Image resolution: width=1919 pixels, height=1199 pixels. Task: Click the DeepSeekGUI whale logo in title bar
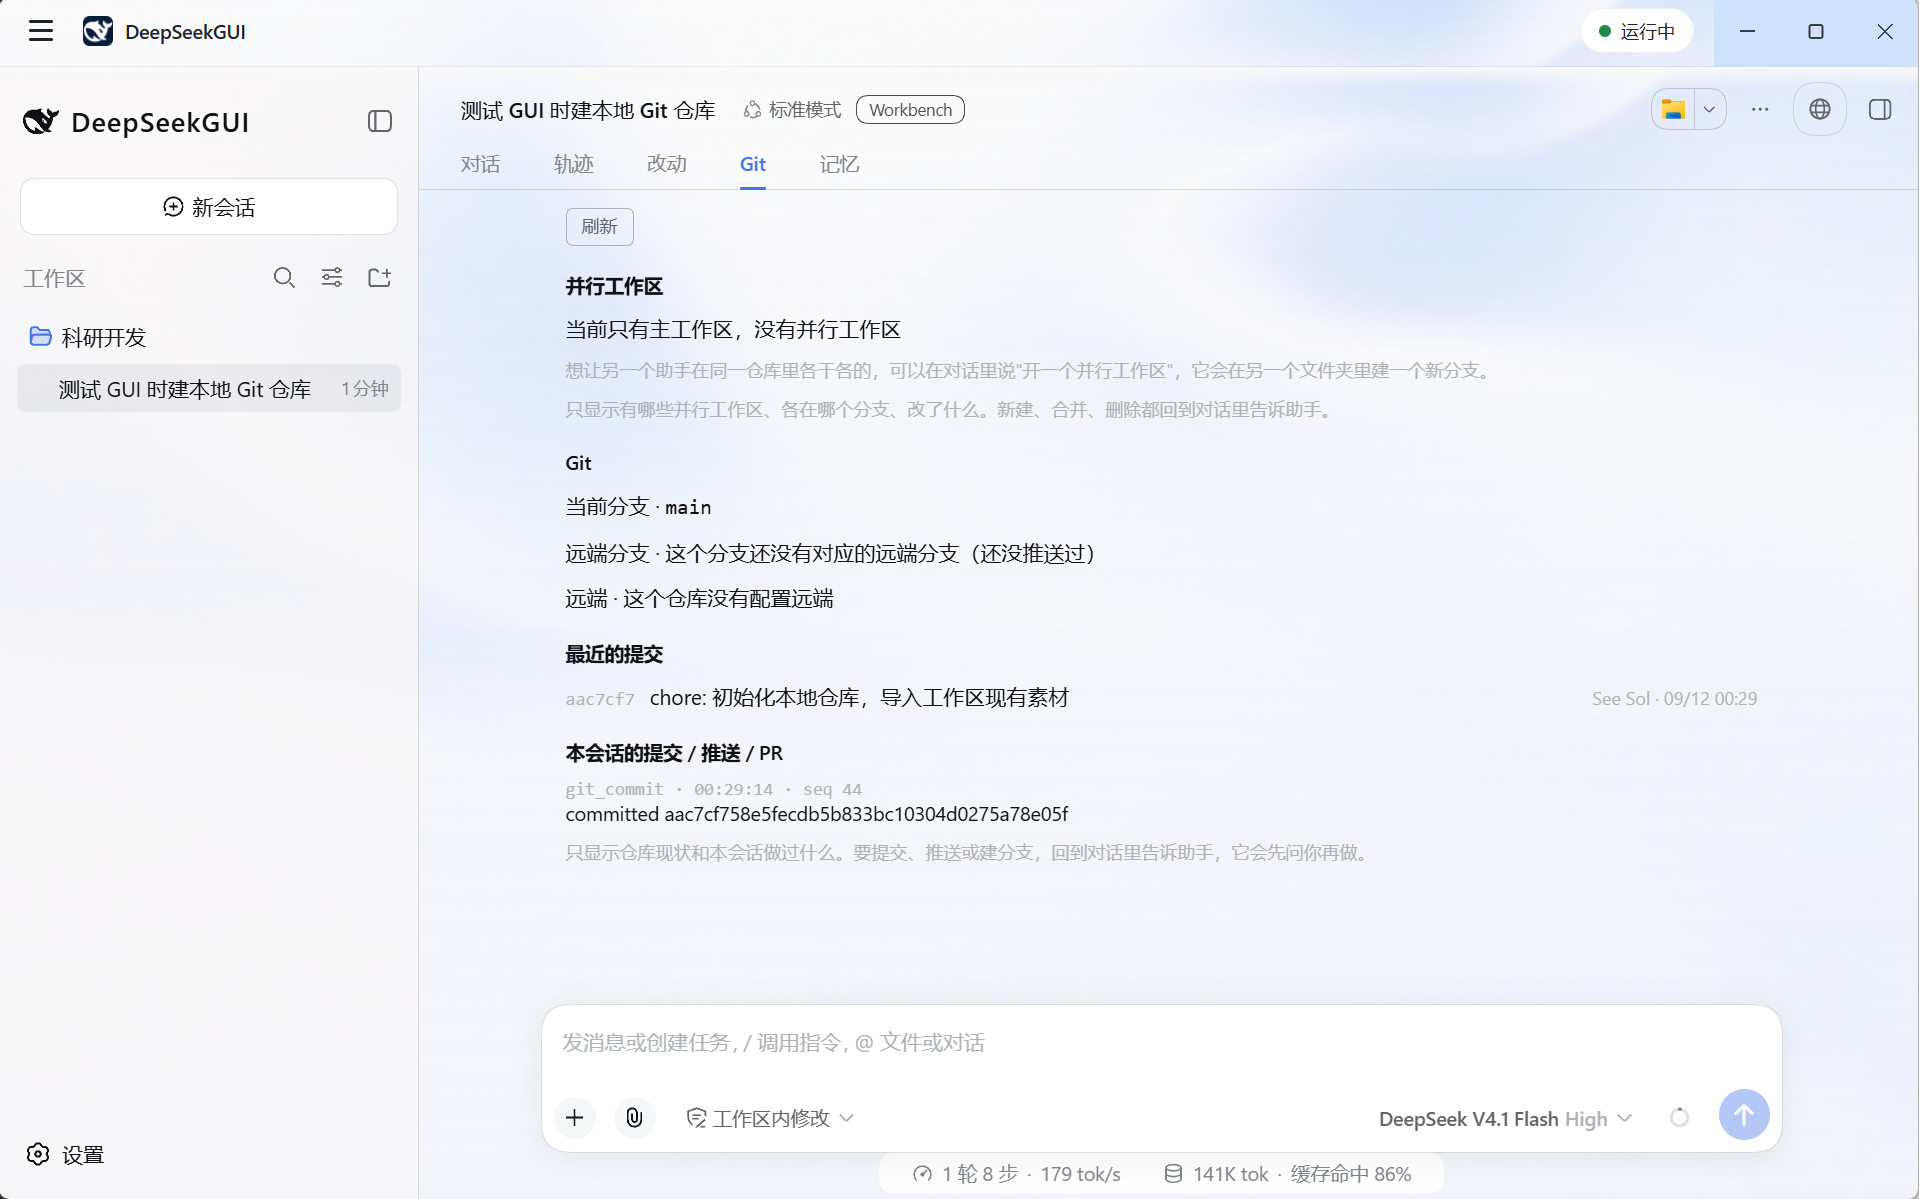(x=97, y=31)
